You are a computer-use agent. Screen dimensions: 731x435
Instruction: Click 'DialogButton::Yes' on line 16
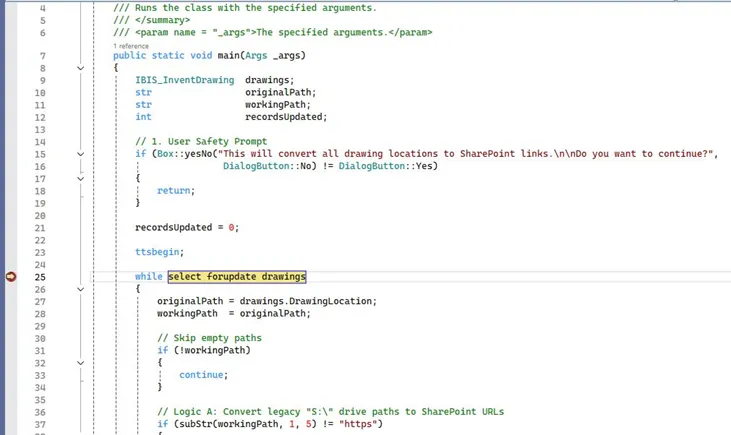[385, 166]
